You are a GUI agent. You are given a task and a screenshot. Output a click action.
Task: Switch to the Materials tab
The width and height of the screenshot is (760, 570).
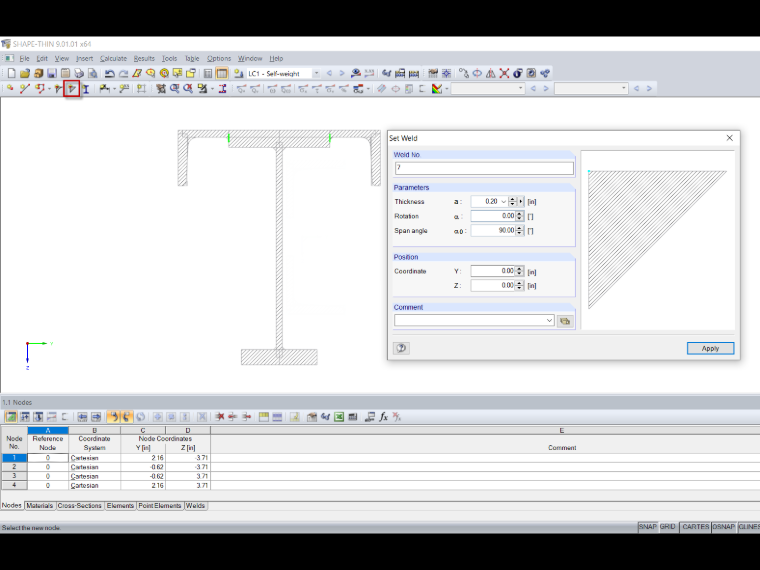click(39, 506)
